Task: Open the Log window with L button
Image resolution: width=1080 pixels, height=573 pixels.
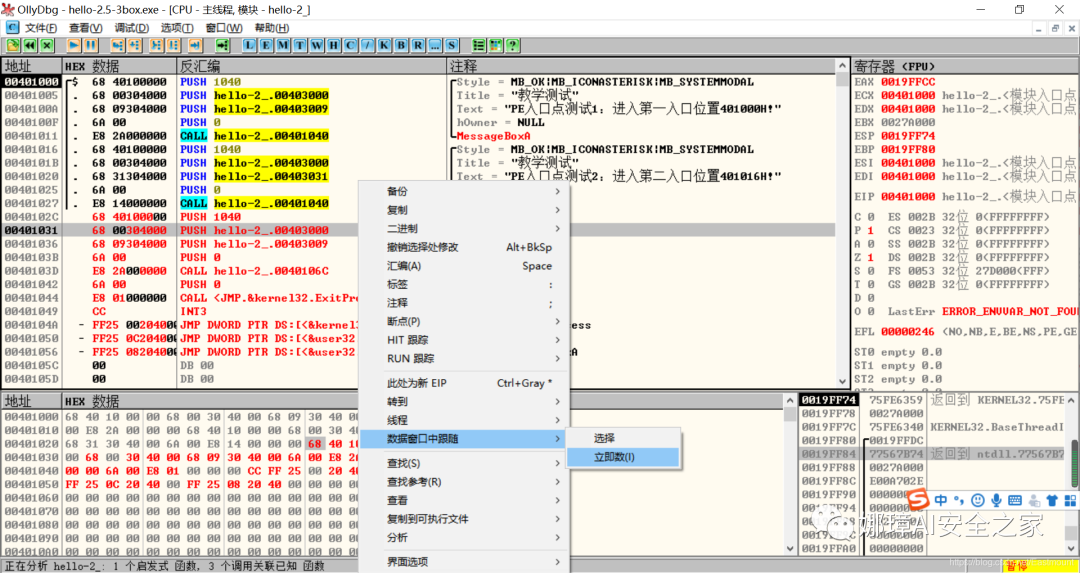Action: pyautogui.click(x=249, y=45)
